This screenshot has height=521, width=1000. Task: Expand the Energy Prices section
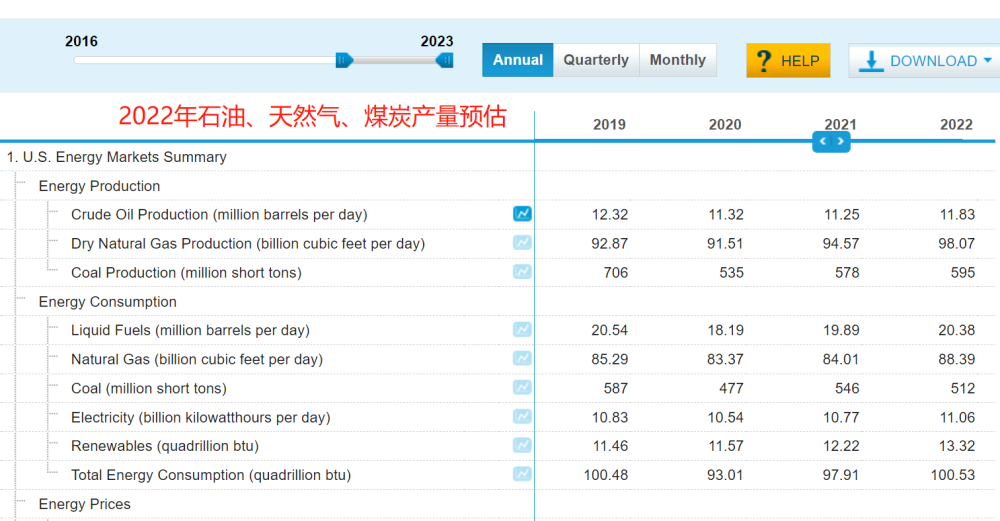pyautogui.click(x=84, y=504)
